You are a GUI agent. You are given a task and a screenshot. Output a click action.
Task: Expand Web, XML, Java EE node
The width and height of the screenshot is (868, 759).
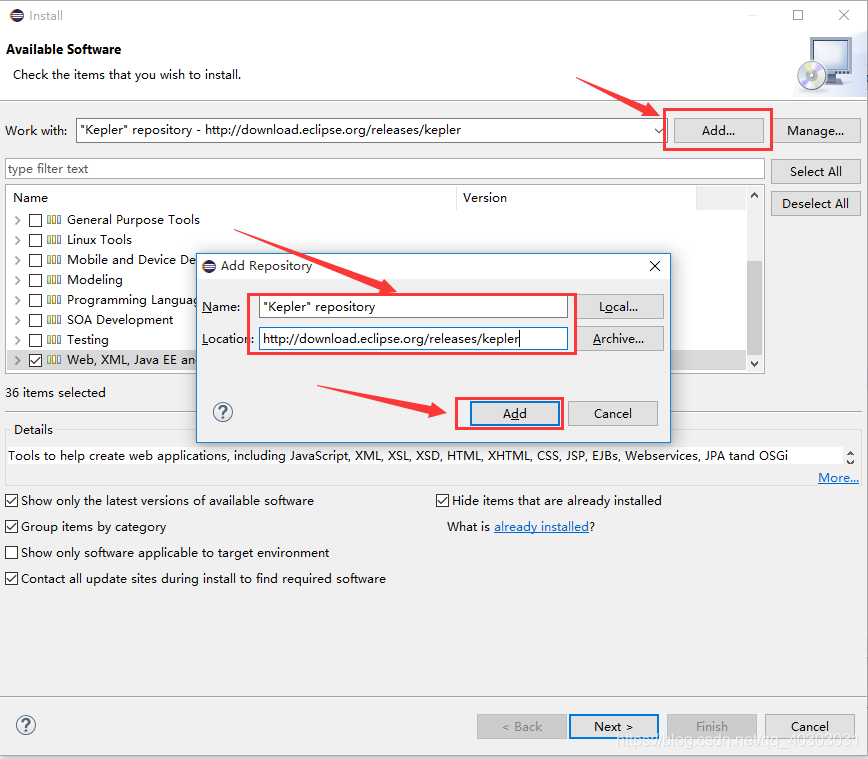(x=18, y=360)
